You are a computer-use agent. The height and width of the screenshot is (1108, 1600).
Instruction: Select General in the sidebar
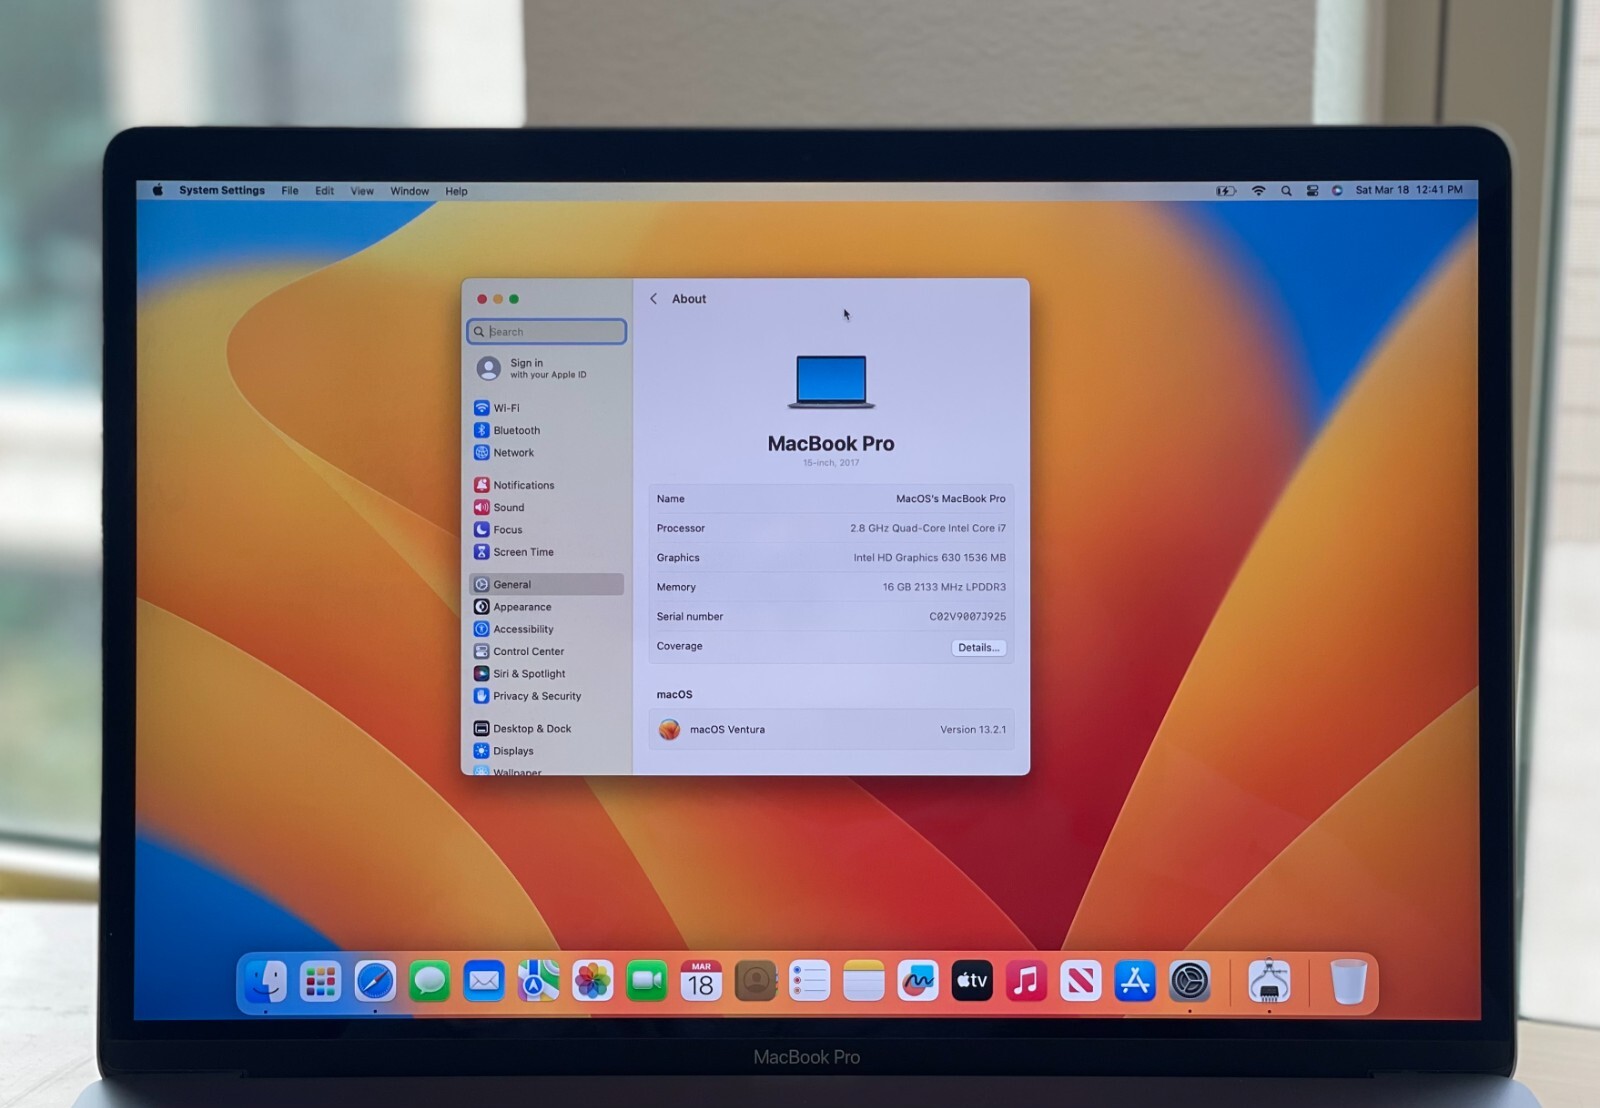547,584
